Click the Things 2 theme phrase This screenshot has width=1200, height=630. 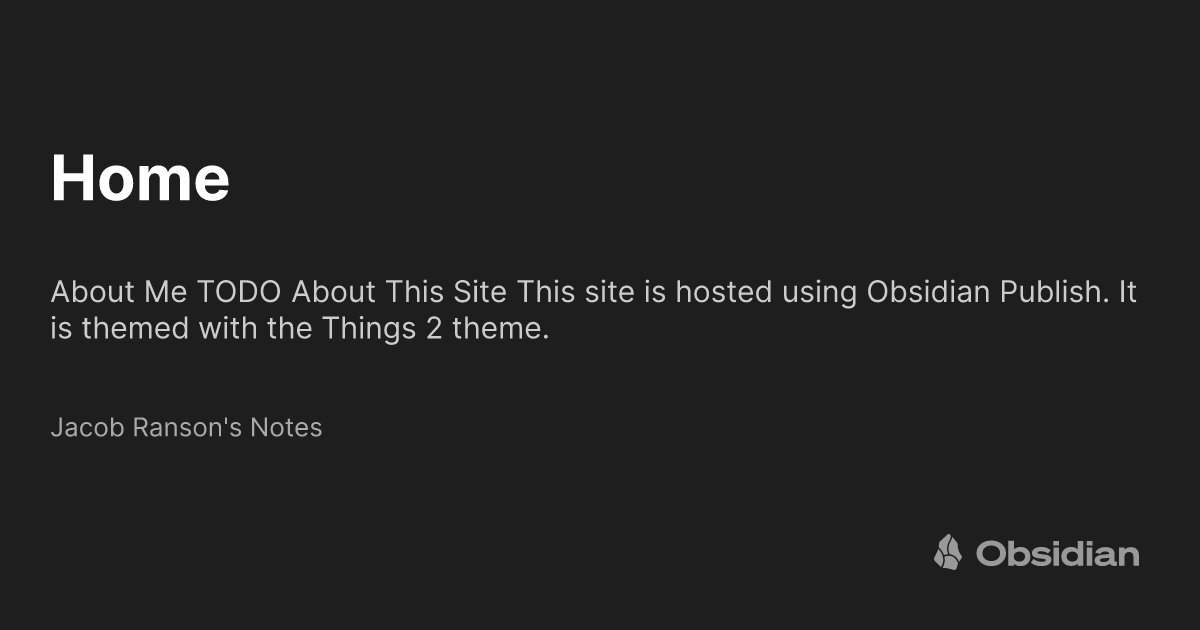435,329
